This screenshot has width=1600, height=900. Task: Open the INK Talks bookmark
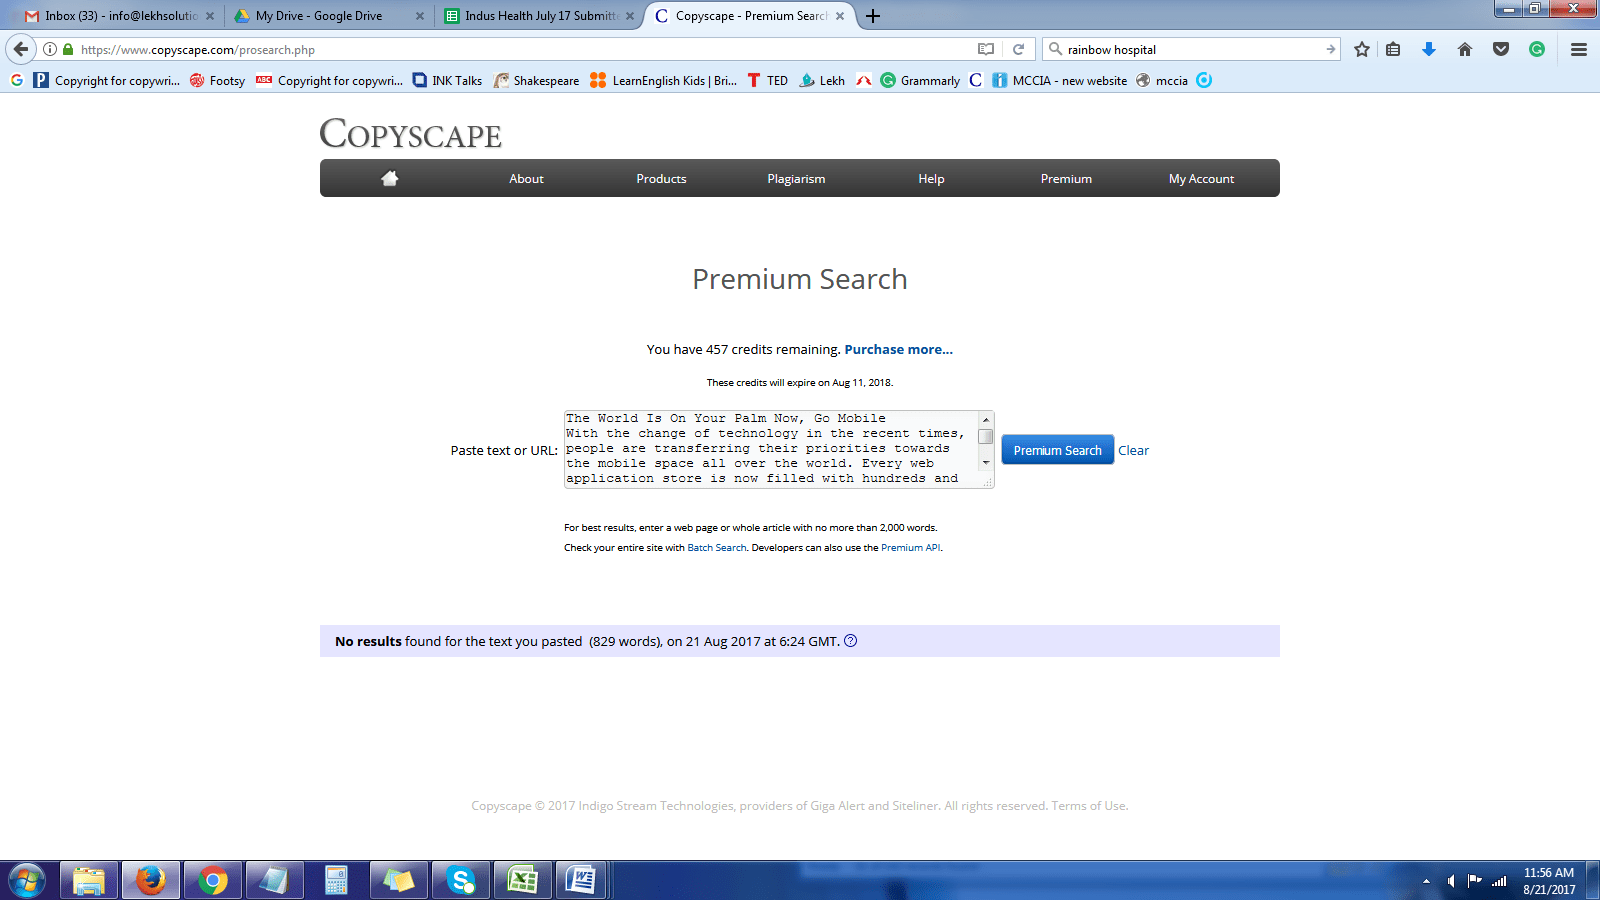click(447, 80)
